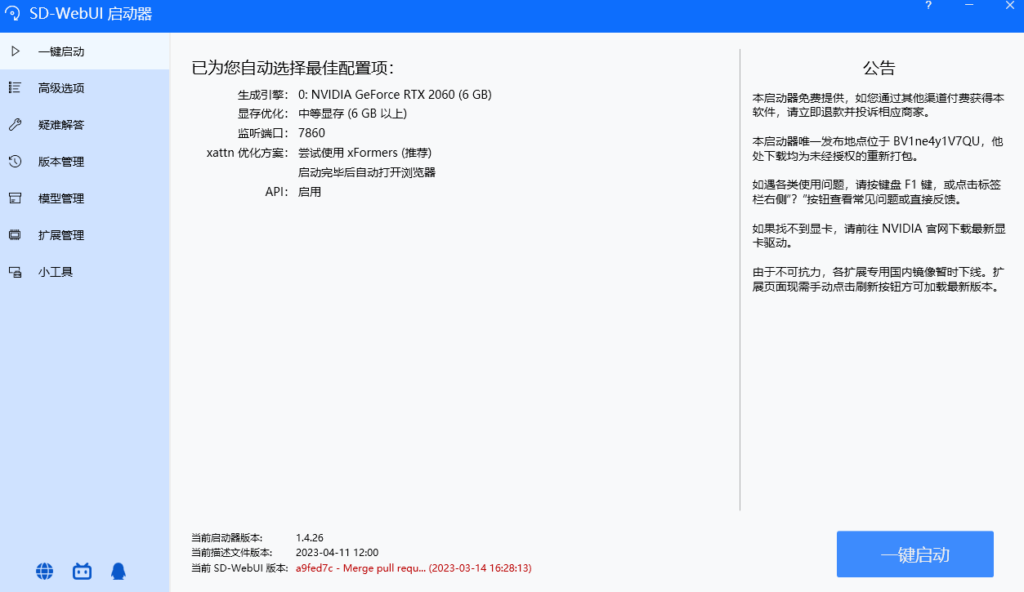Select the wrench icon beside 疑难解答
The height and width of the screenshot is (592, 1024).
tap(16, 124)
